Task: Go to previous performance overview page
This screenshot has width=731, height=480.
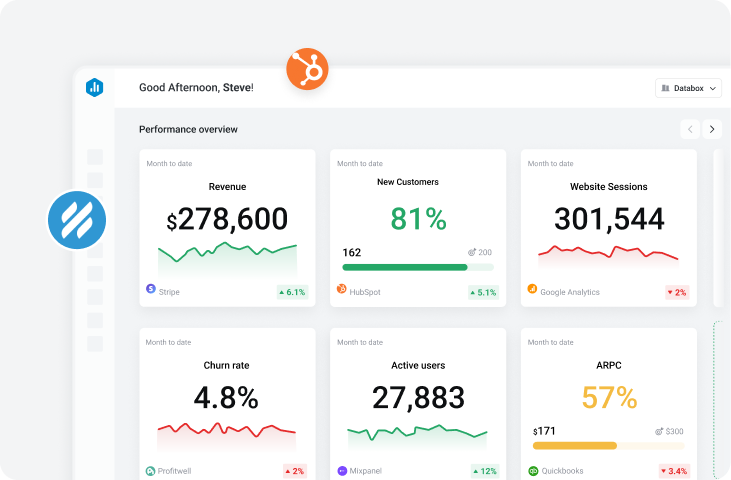Action: pyautogui.click(x=690, y=129)
